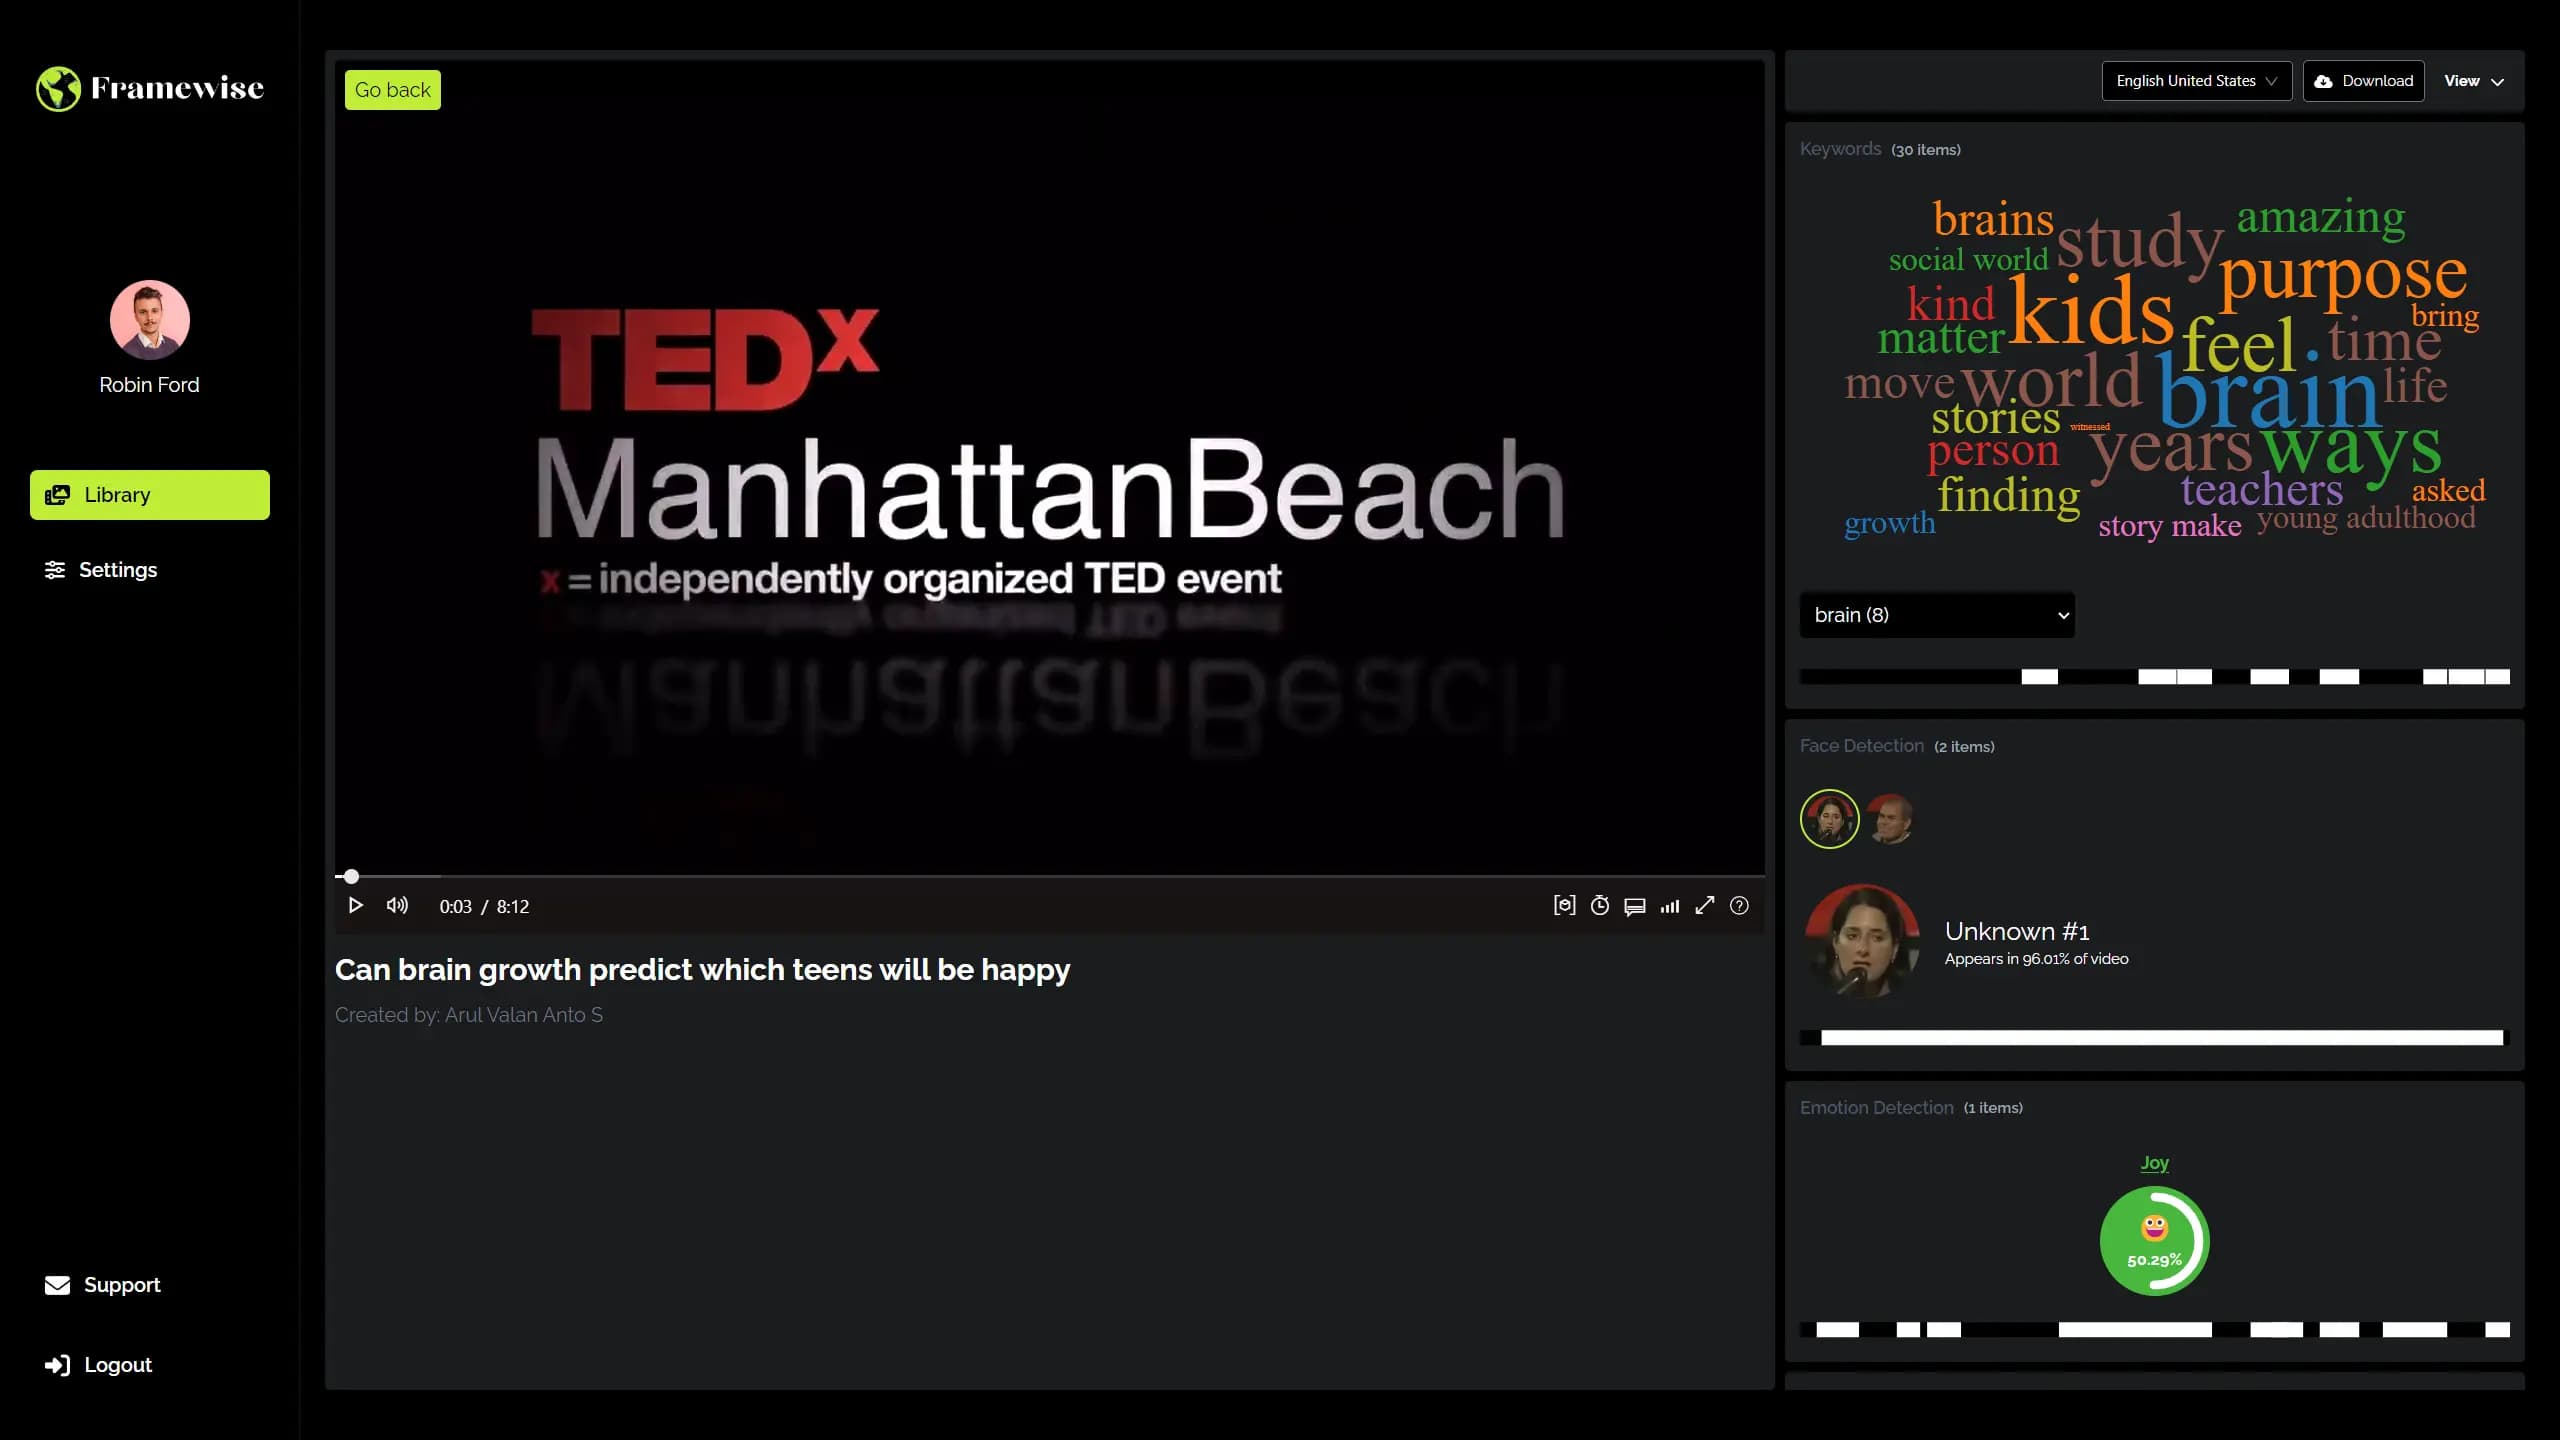The height and width of the screenshot is (1440, 2560).
Task: Open the Library section
Action: pos(150,495)
